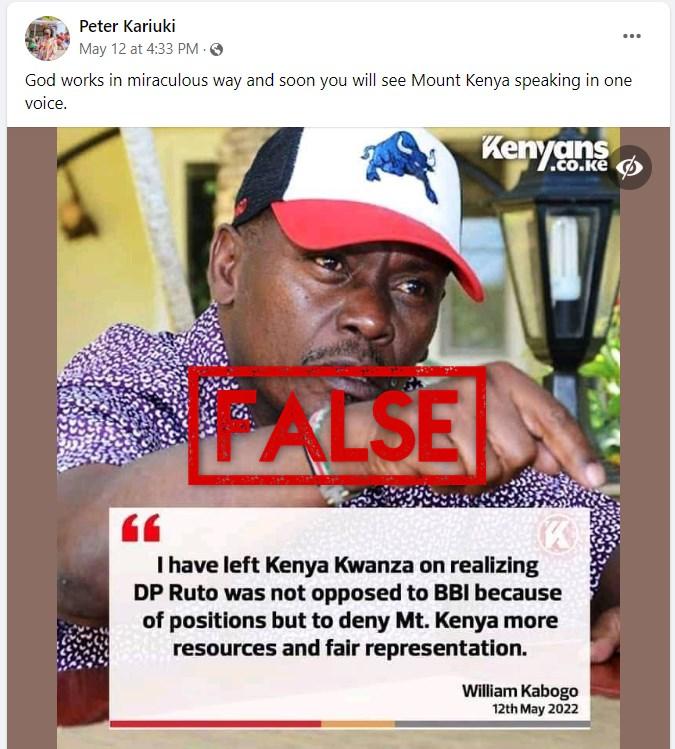Click the faded K watermark in quote box
Screen dimensions: 675x749
tap(557, 534)
